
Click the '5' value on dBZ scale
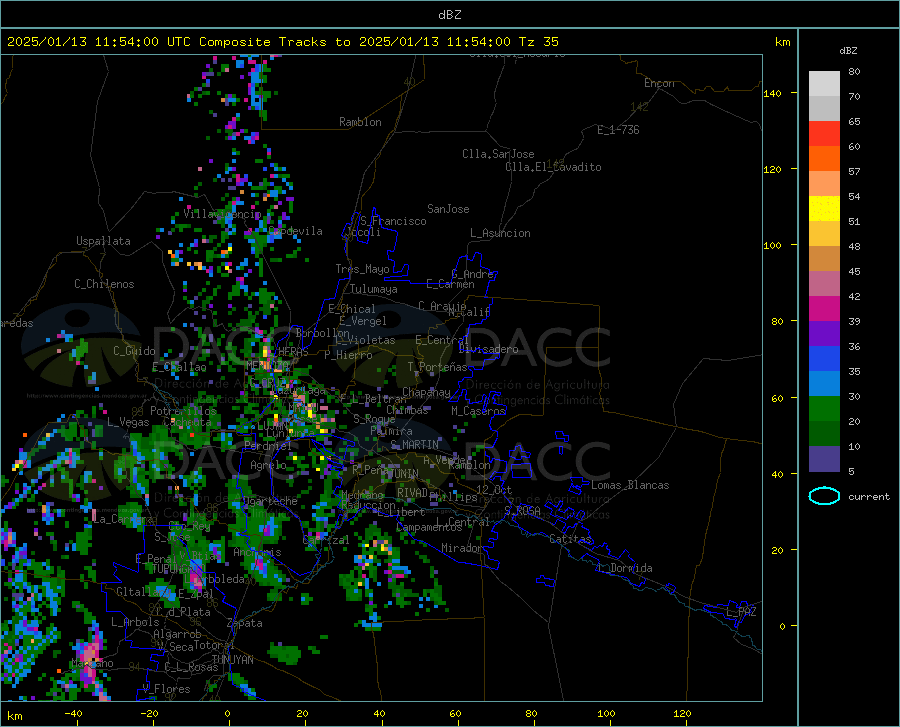pyautogui.click(x=851, y=472)
